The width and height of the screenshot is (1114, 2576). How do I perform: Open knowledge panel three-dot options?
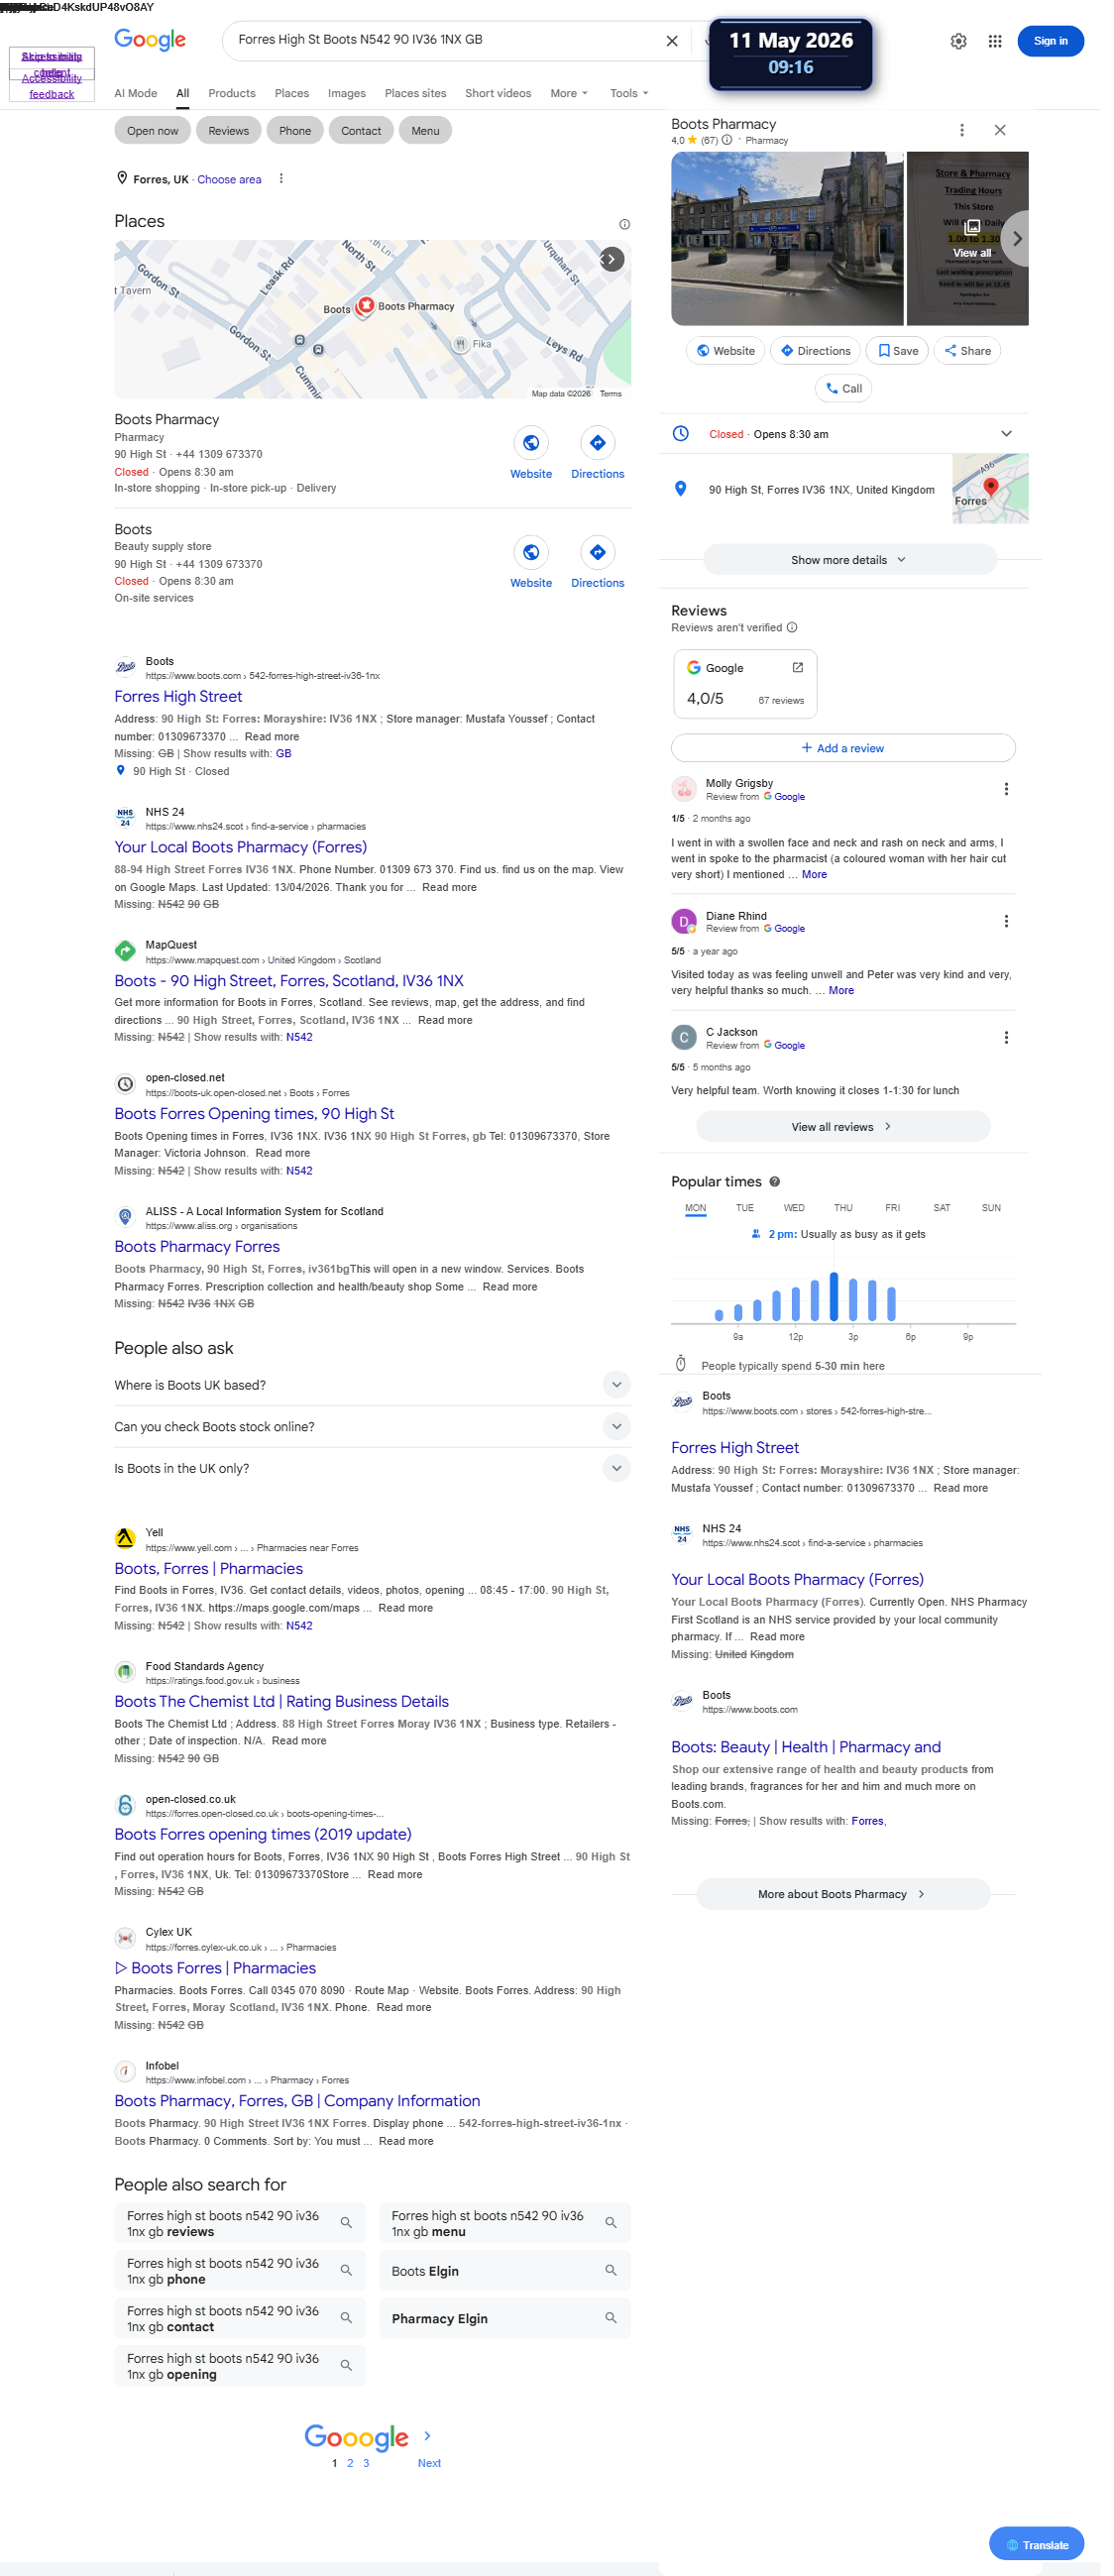click(972, 132)
